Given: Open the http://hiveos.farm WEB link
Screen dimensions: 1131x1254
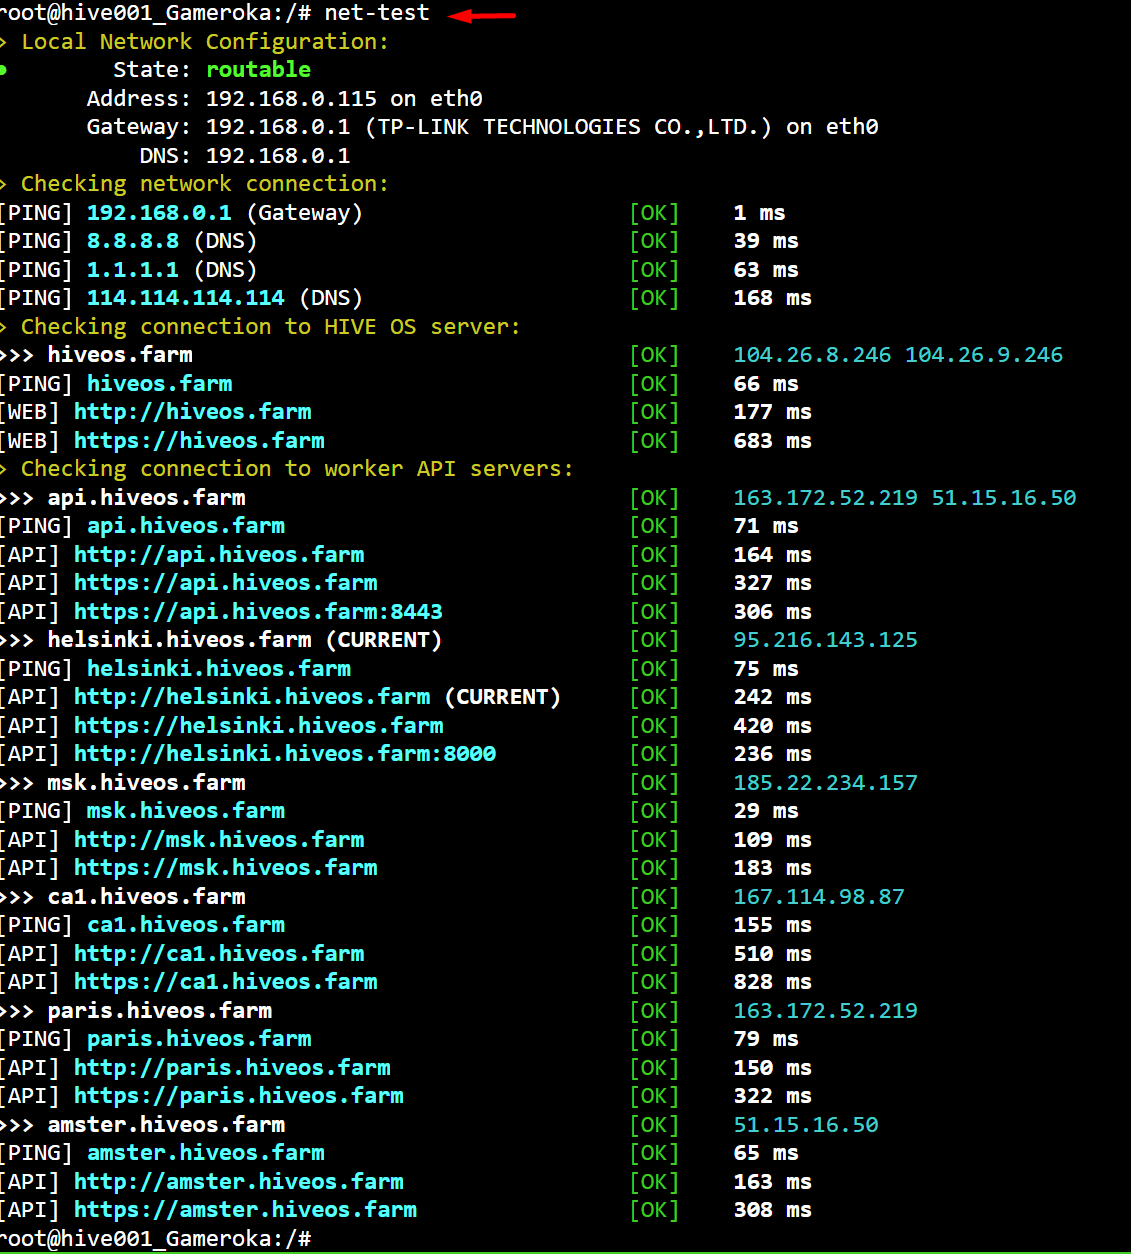Looking at the screenshot, I should pos(192,412).
